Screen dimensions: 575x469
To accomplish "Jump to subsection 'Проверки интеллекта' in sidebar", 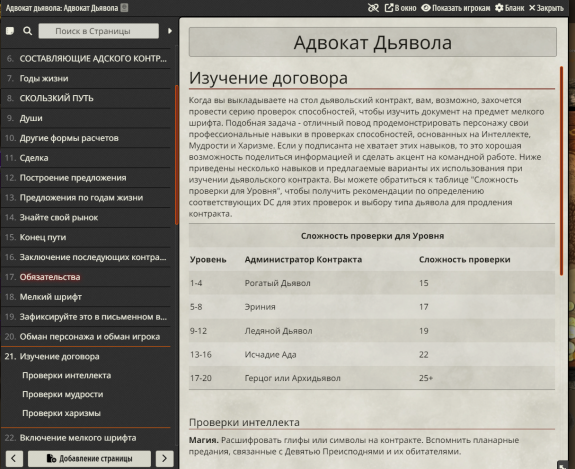I will point(66,375).
